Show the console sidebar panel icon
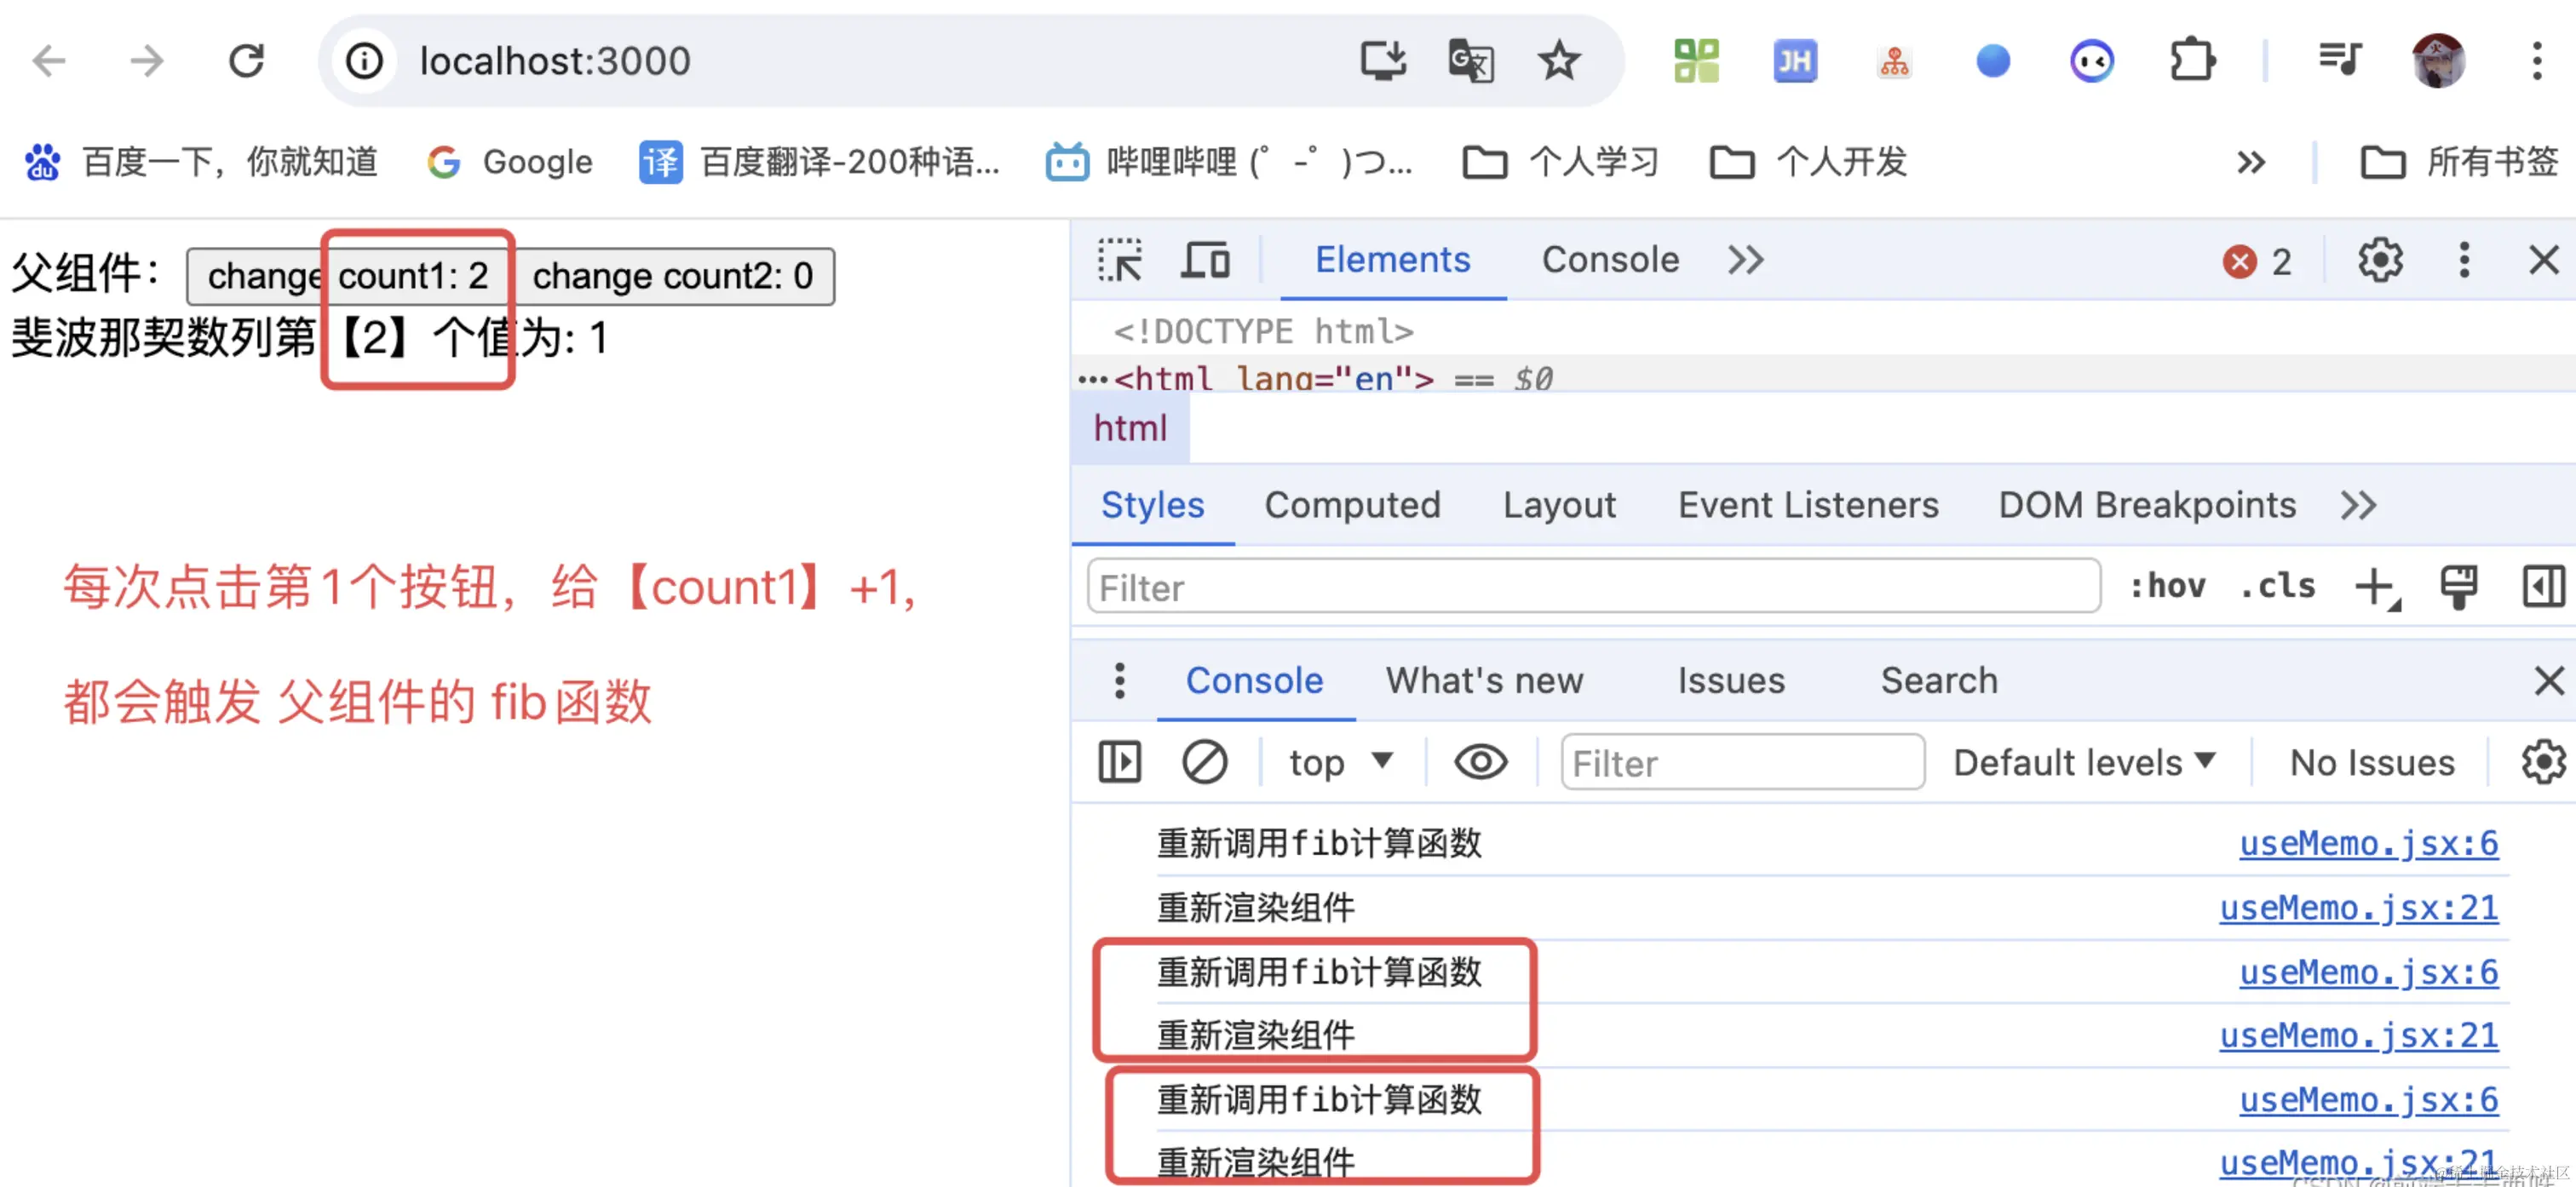The width and height of the screenshot is (2576, 1187). click(1119, 762)
